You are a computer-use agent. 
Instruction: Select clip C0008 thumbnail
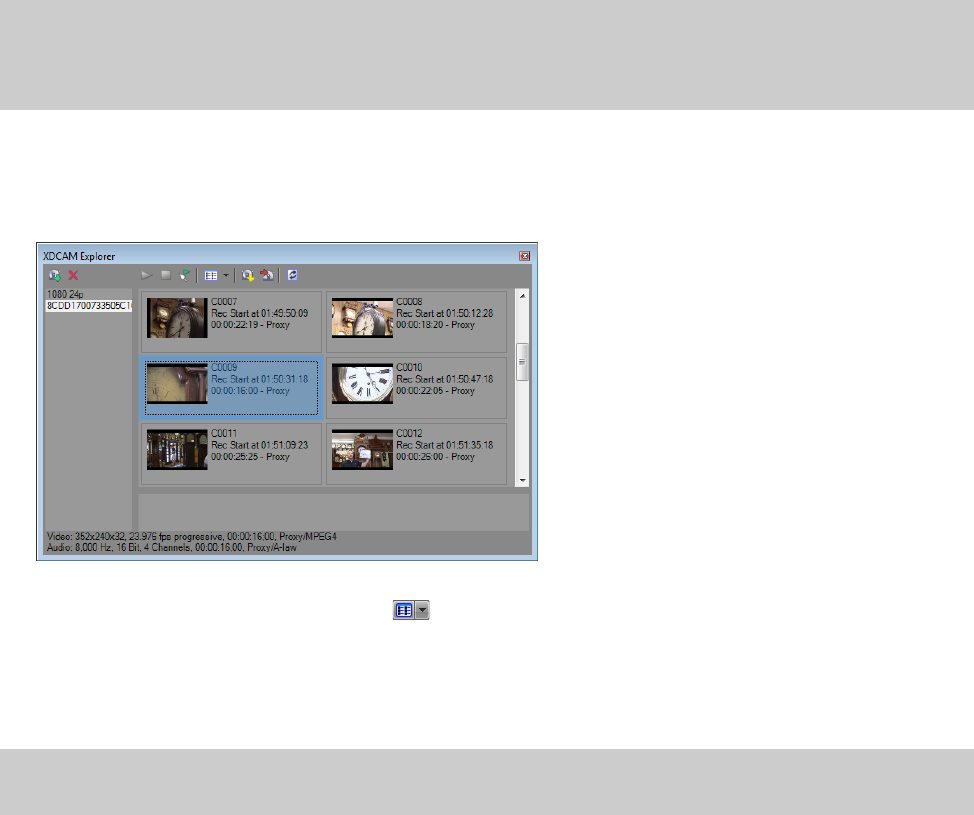pyautogui.click(x=362, y=318)
